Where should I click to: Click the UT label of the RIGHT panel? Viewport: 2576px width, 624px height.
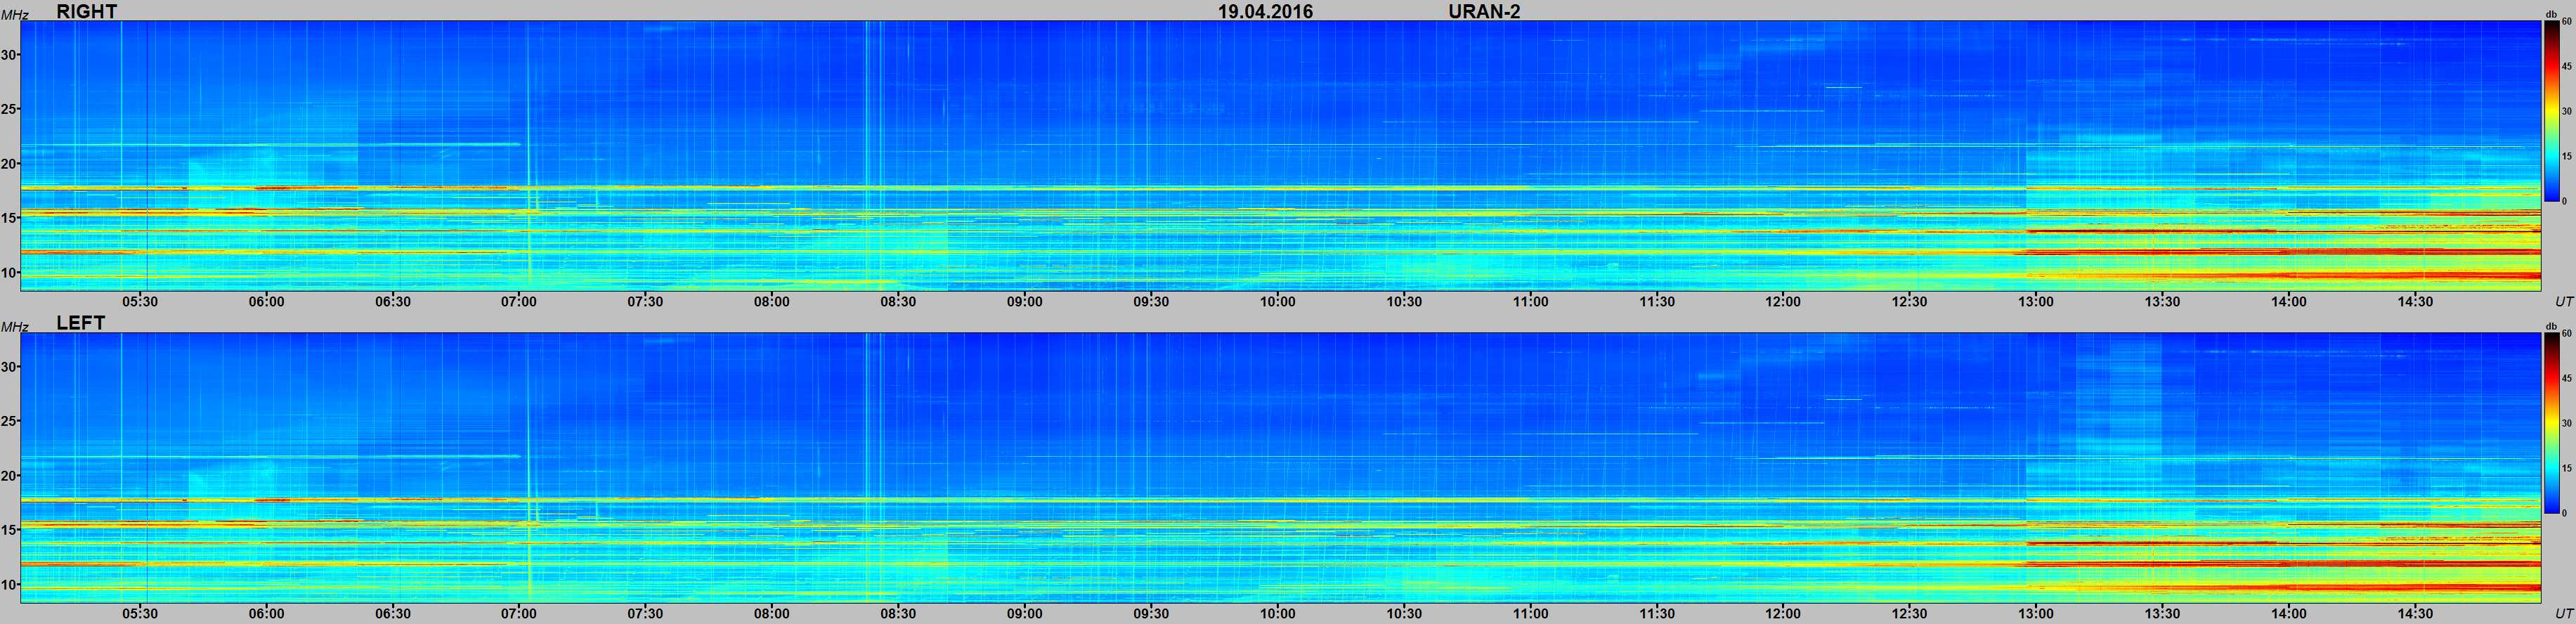click(2563, 302)
